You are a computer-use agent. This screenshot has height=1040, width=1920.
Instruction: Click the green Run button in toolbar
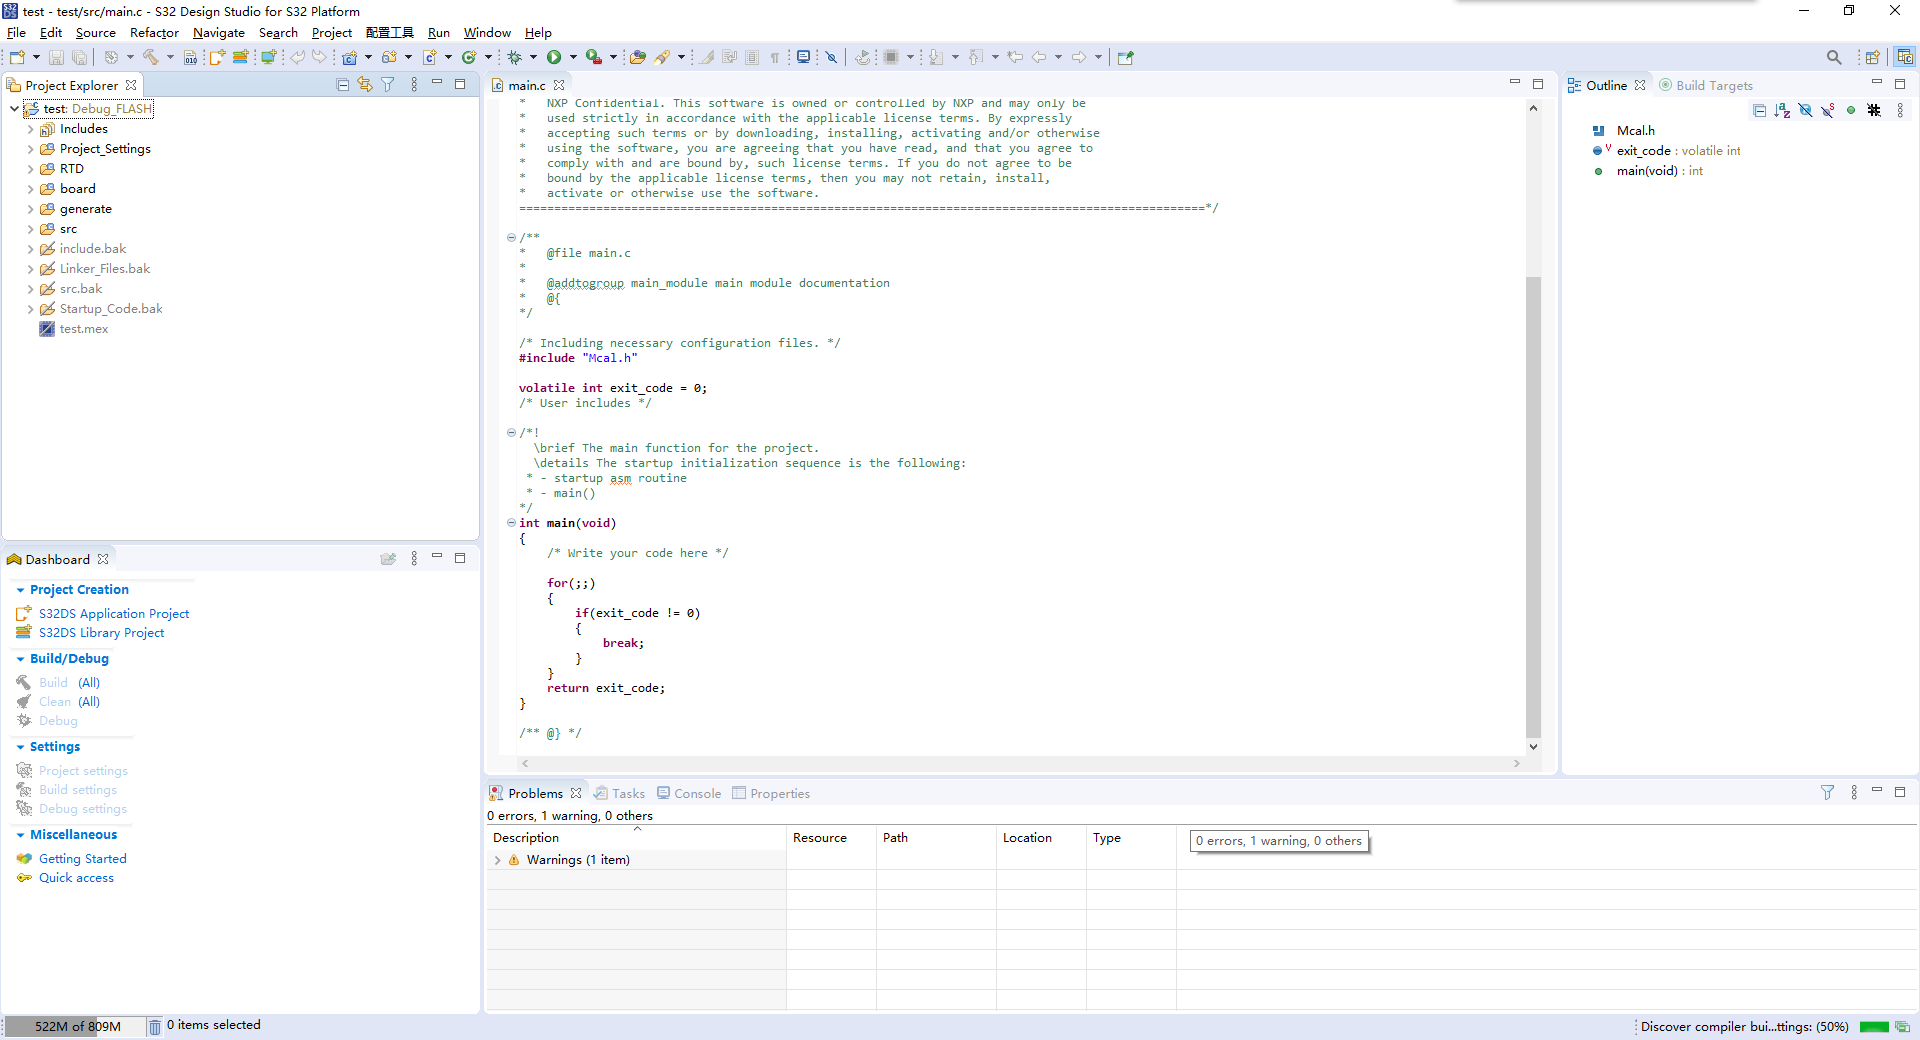554,57
